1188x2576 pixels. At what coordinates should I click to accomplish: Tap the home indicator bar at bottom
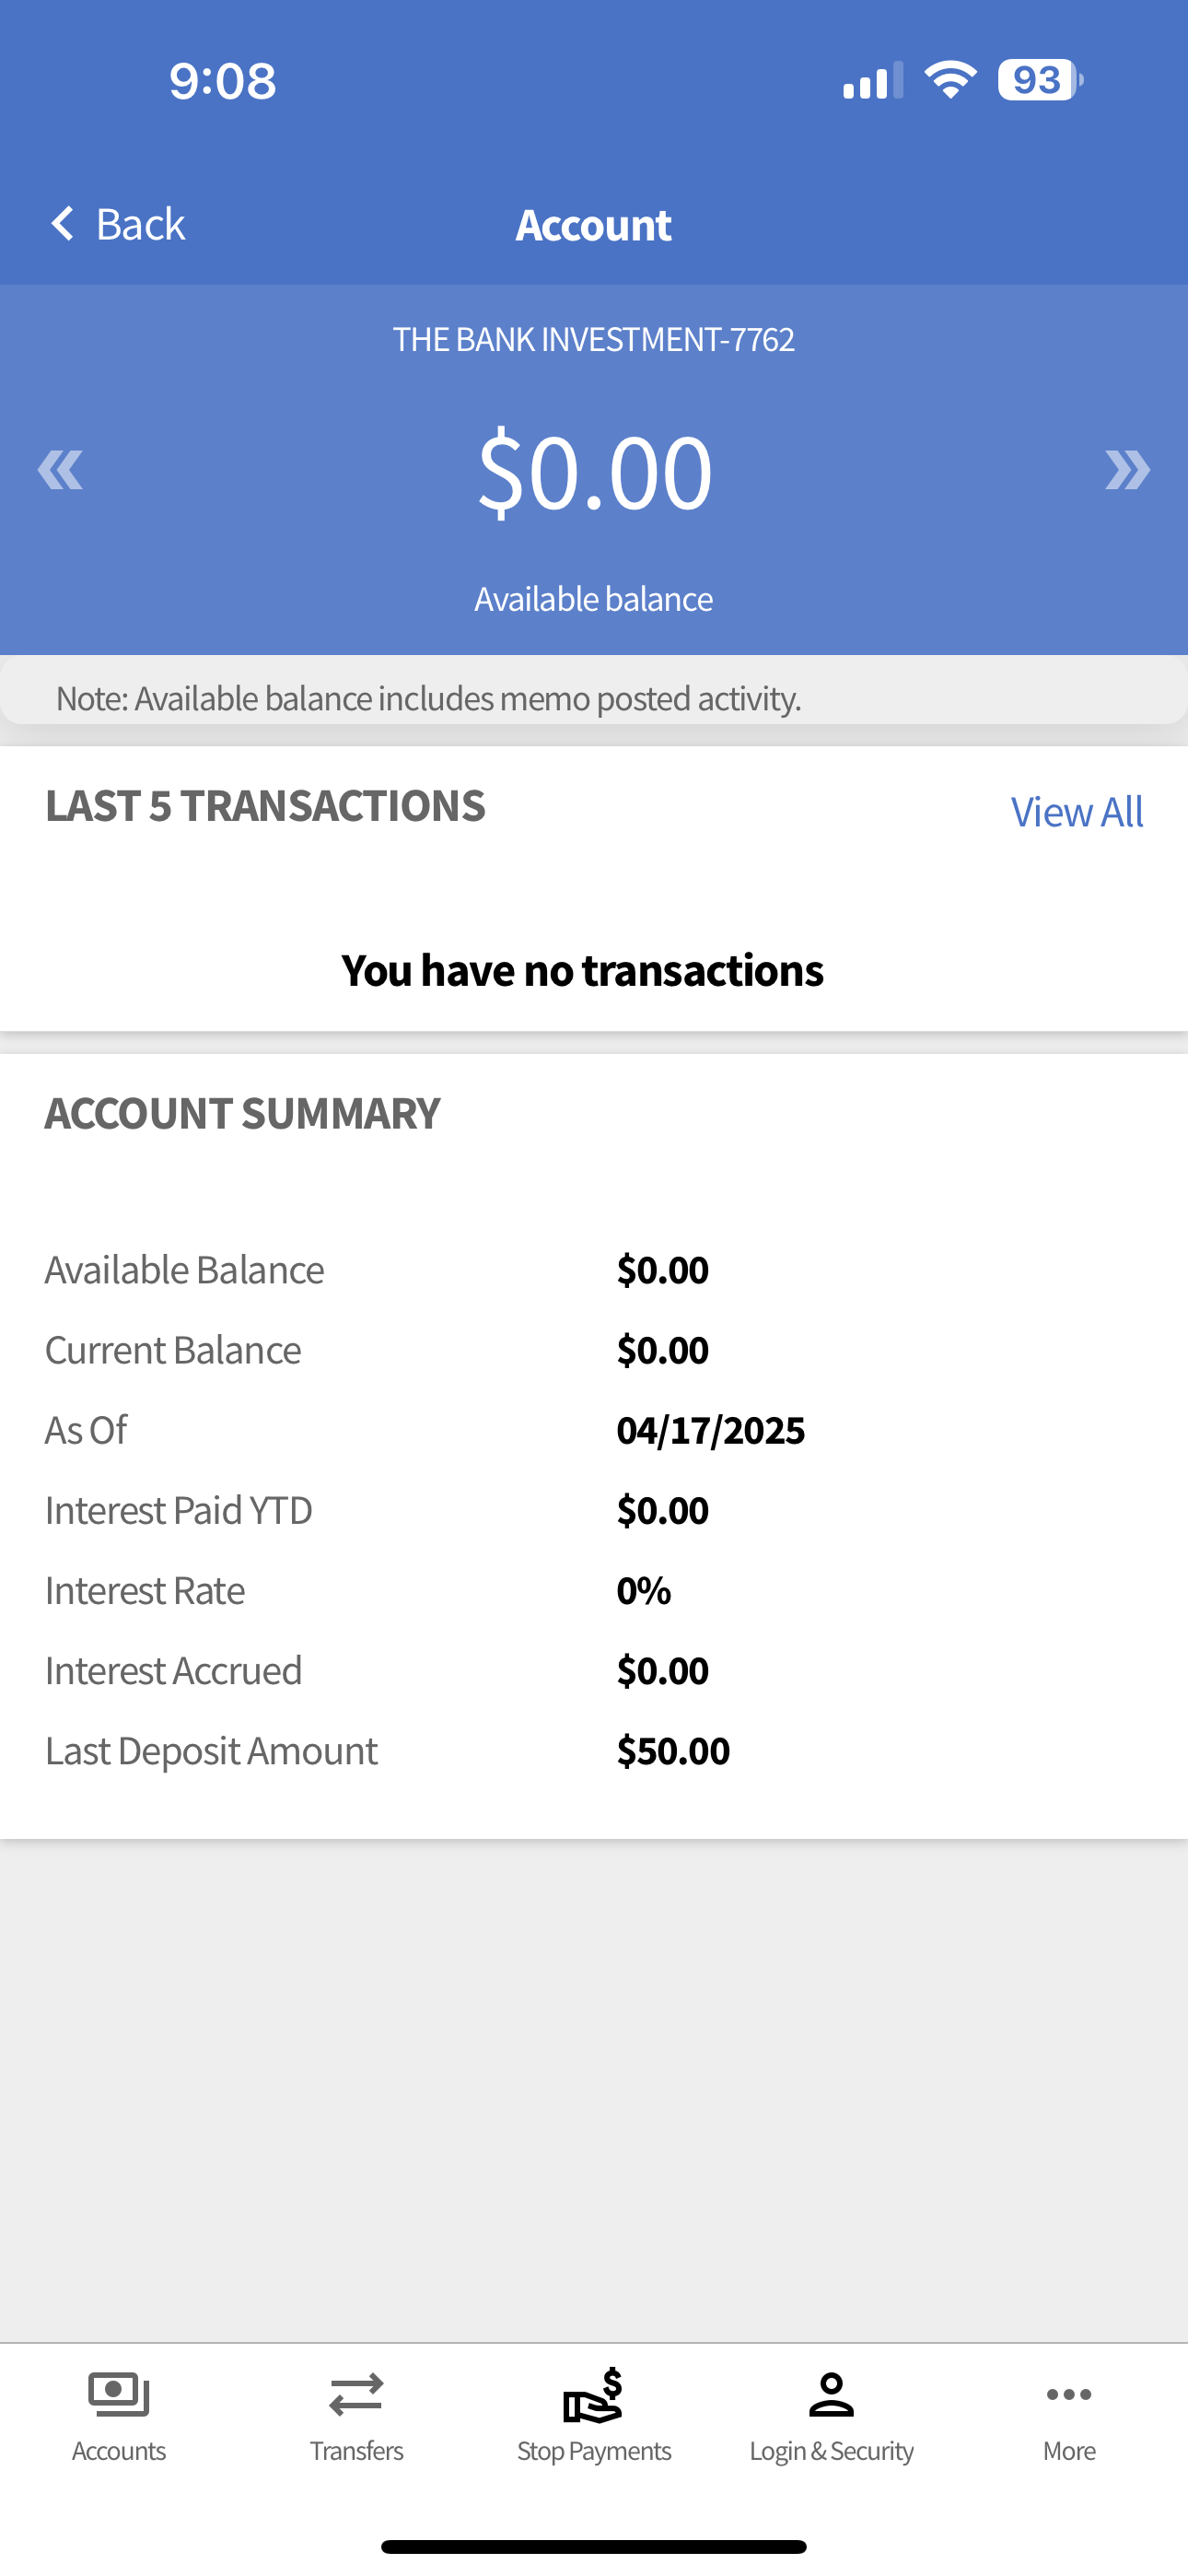click(x=594, y=2546)
